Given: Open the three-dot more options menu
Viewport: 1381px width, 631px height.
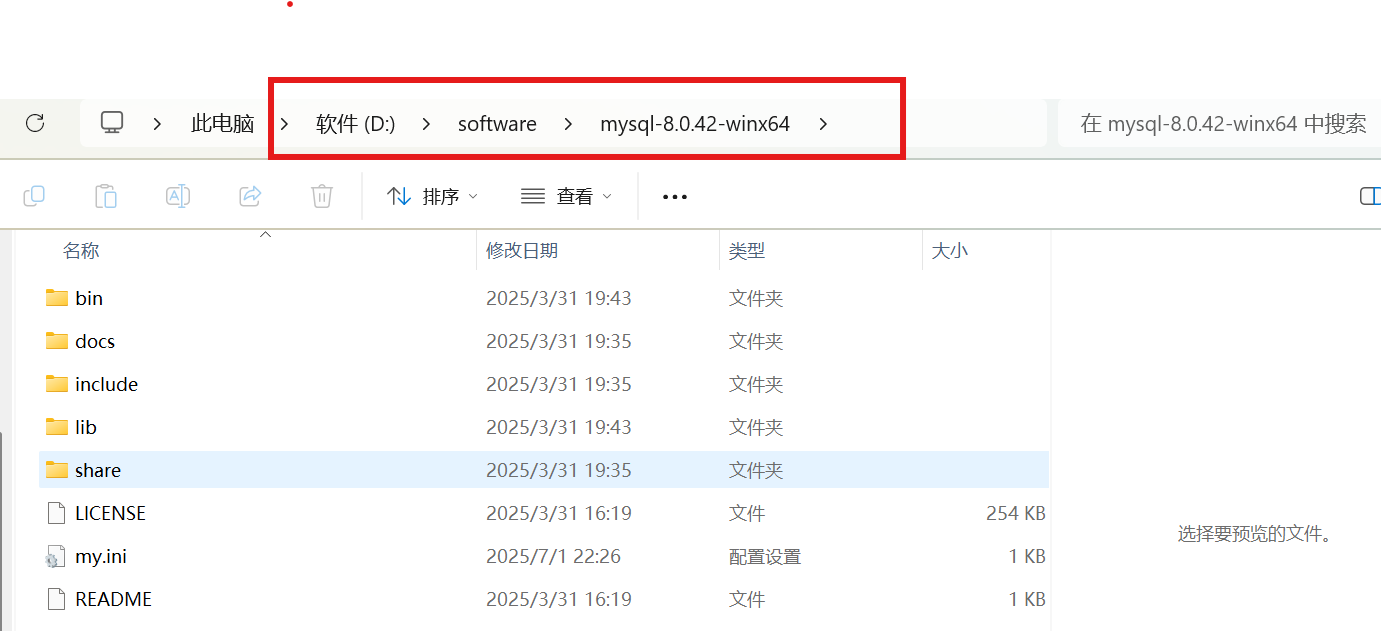Looking at the screenshot, I should [x=675, y=197].
